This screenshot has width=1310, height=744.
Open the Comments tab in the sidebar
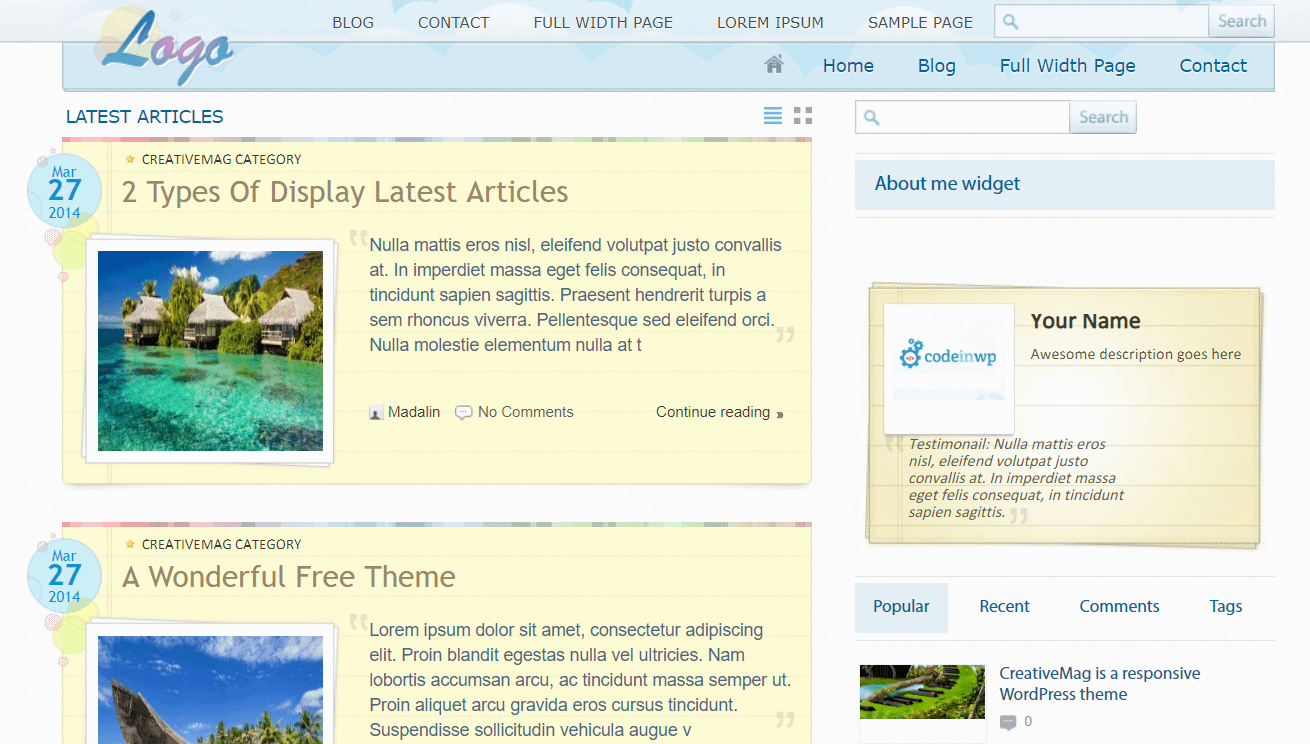point(1119,606)
